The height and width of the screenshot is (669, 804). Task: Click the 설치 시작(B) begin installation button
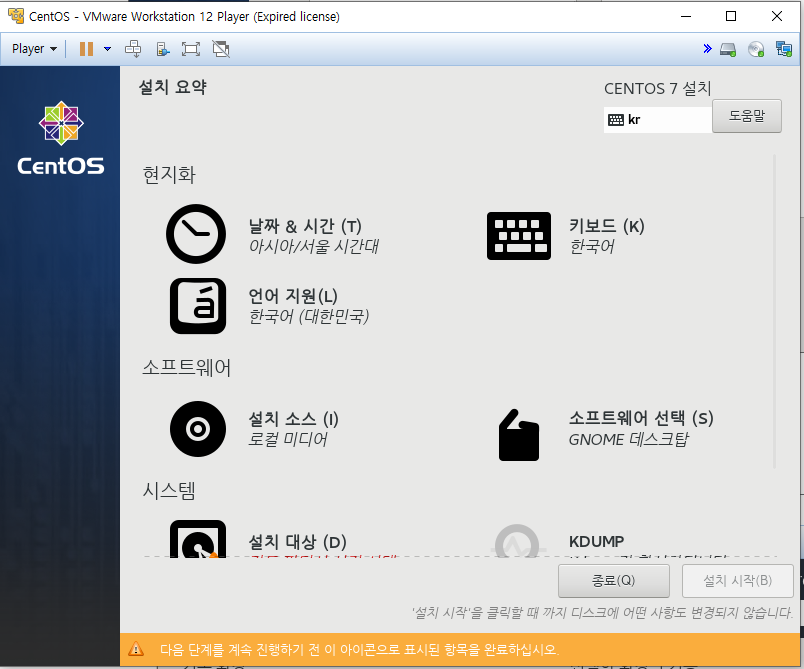click(x=737, y=581)
